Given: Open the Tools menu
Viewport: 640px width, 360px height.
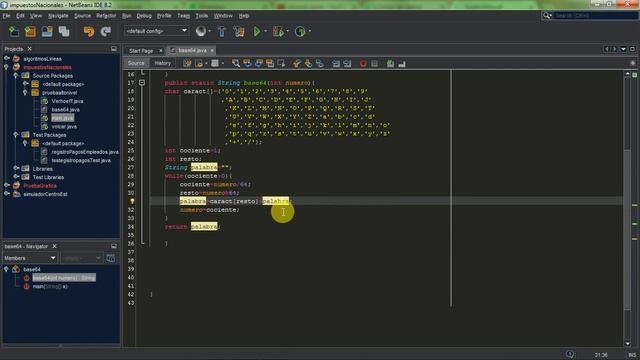Looking at the screenshot, I should 201,16.
